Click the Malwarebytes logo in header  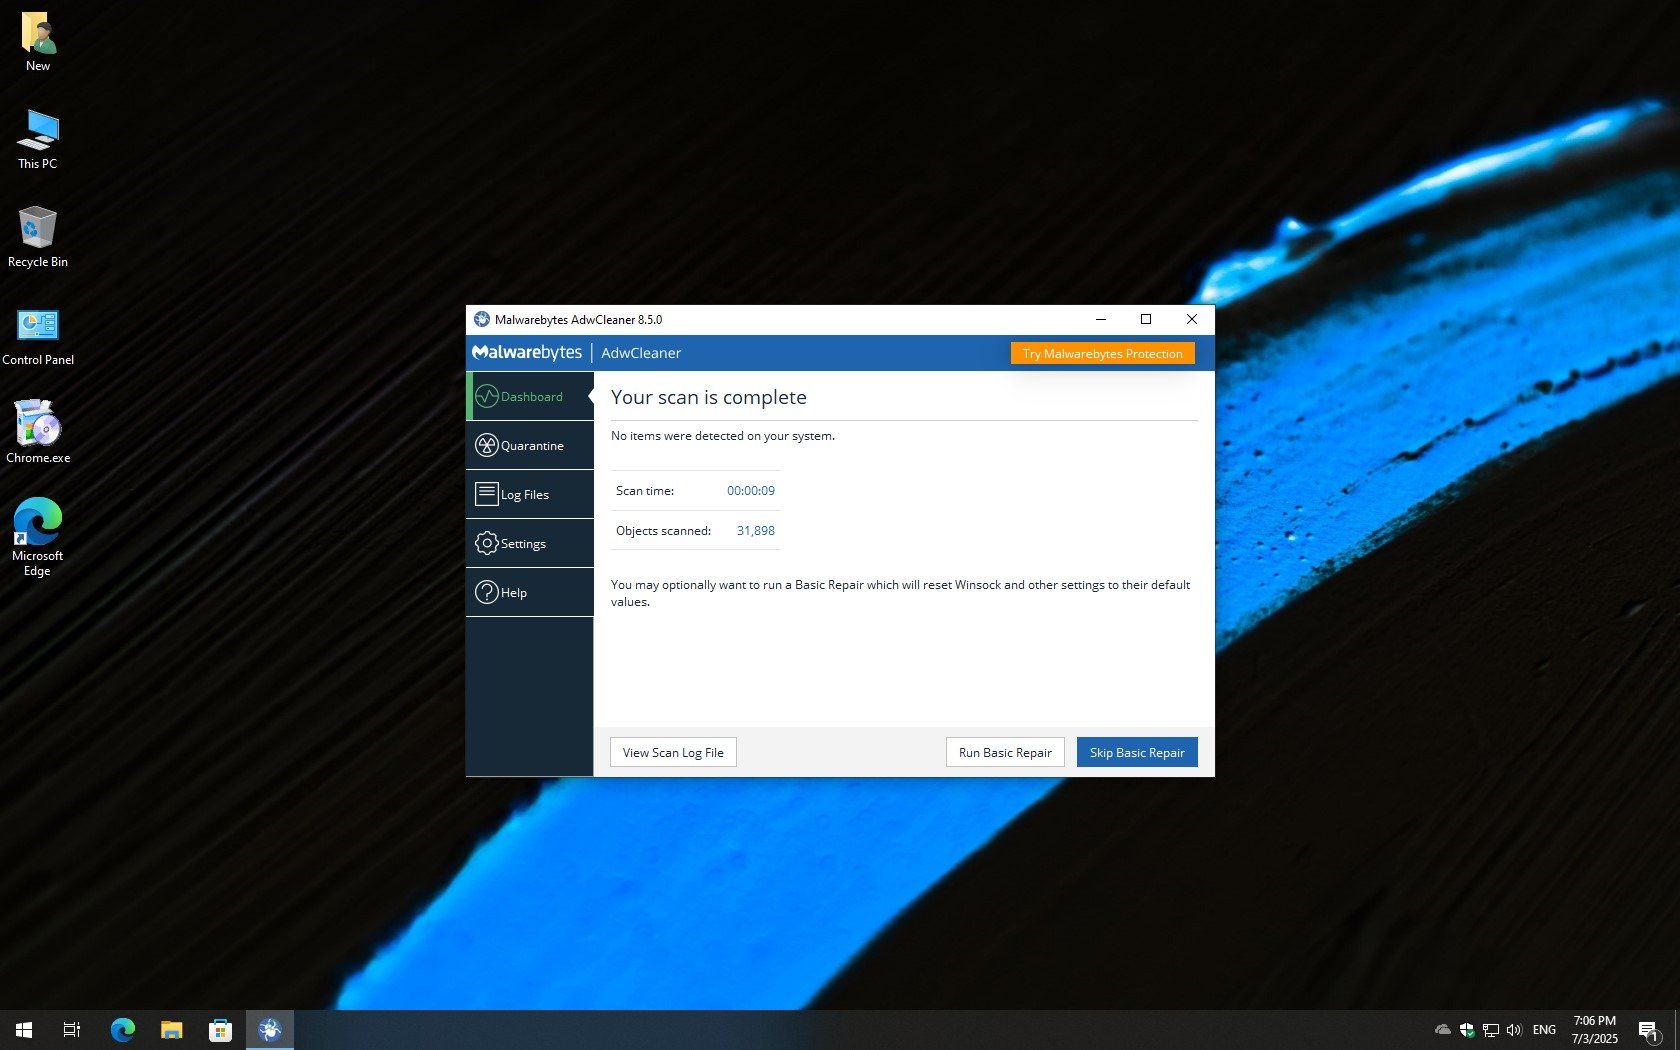[x=527, y=352]
